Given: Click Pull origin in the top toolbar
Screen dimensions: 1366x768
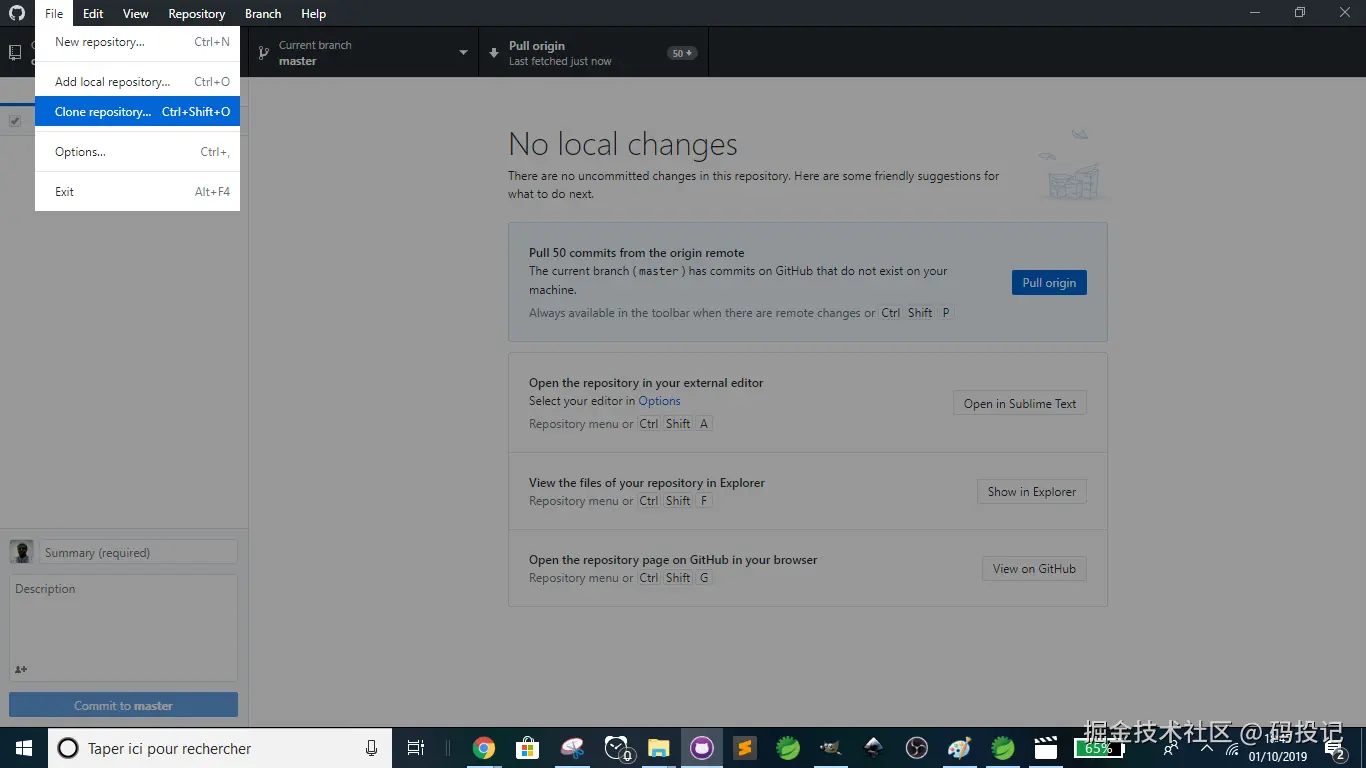Looking at the screenshot, I should click(594, 53).
